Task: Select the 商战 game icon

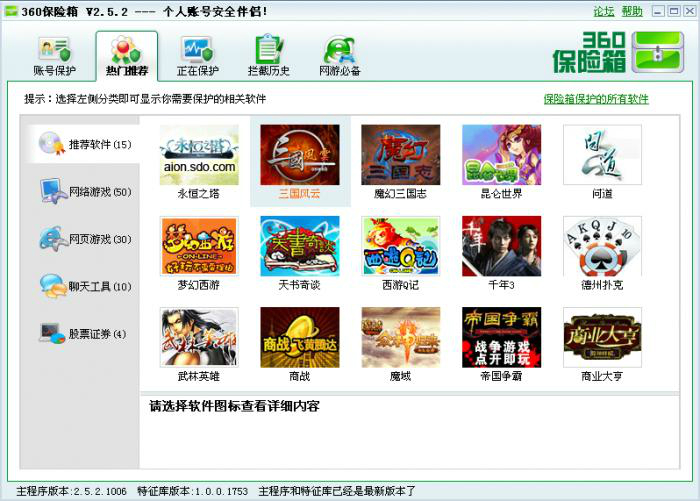Action: coord(300,337)
